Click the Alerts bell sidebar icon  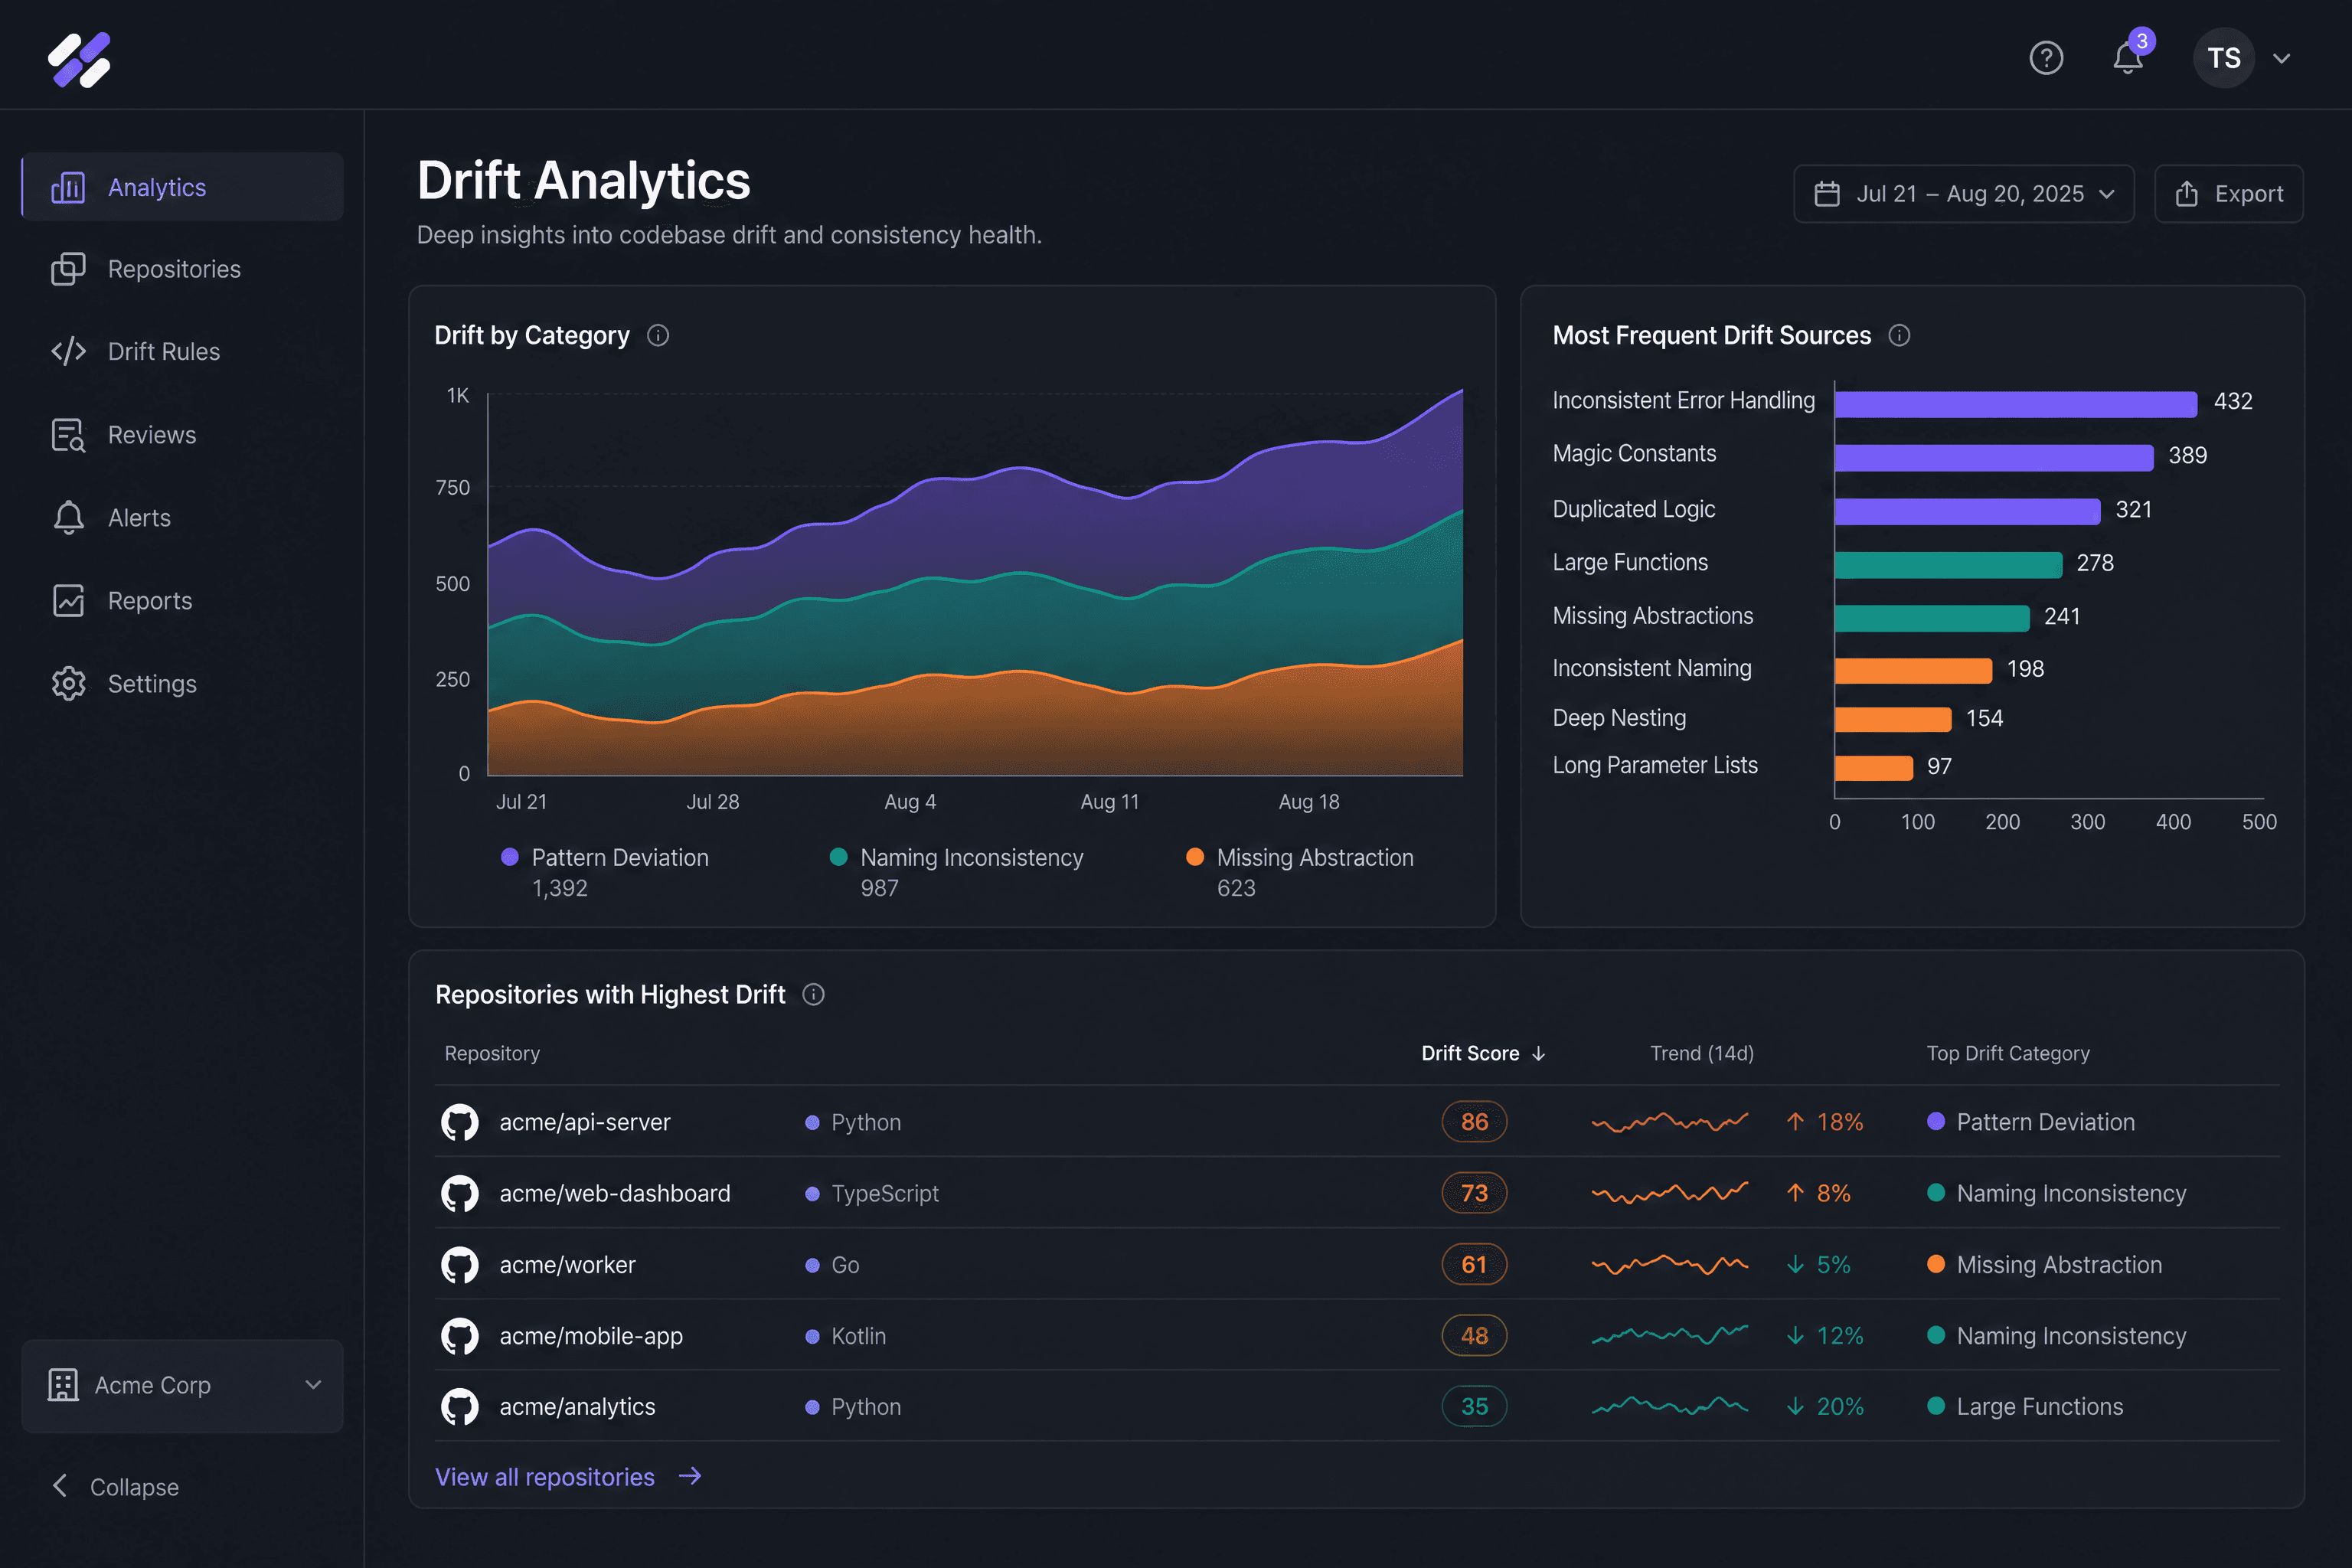tap(68, 517)
